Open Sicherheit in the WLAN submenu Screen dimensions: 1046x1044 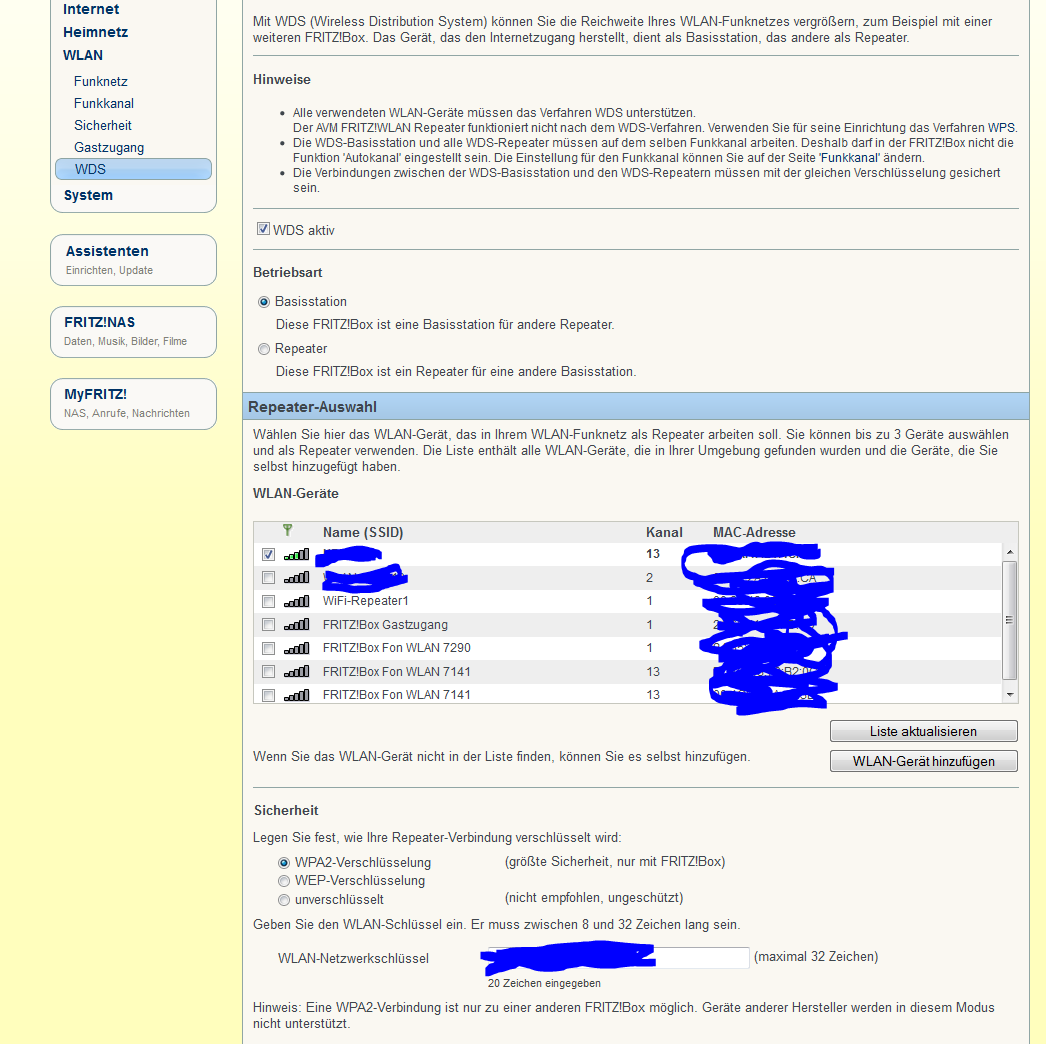[103, 125]
